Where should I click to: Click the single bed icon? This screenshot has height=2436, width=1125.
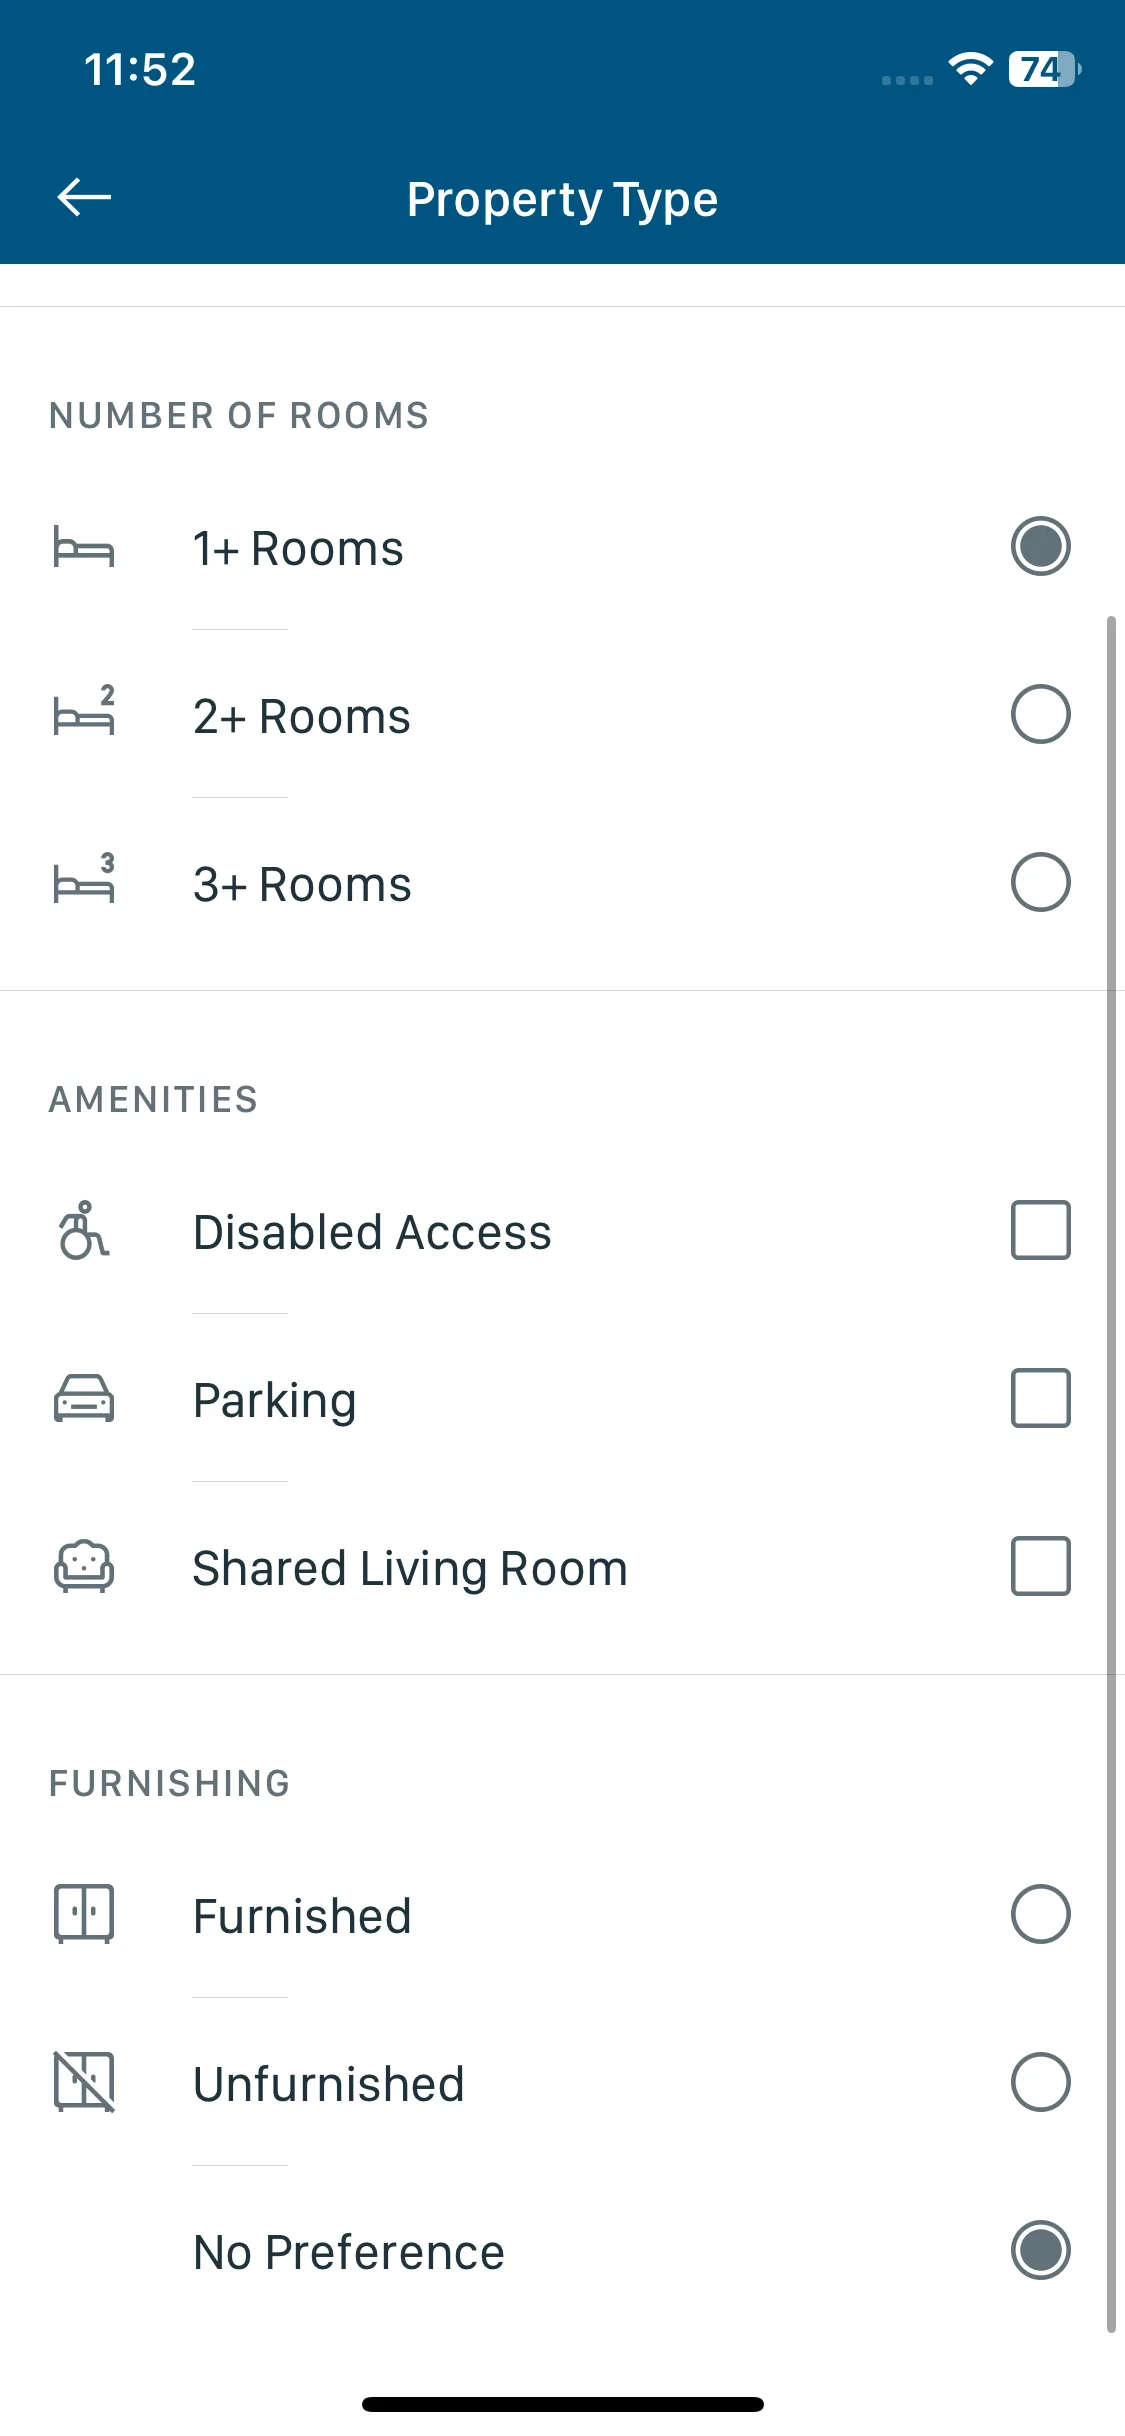(84, 547)
